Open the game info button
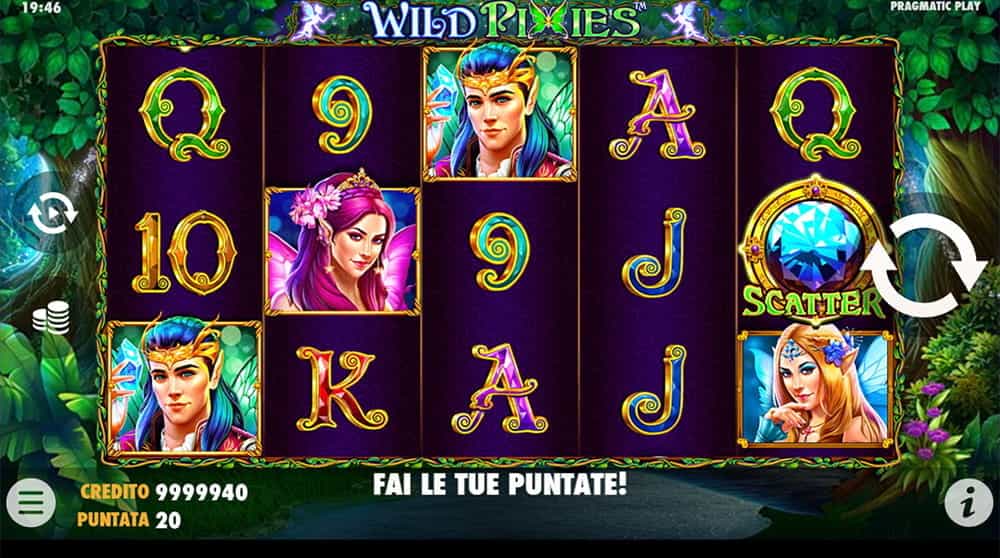1000x558 pixels. pos(969,503)
